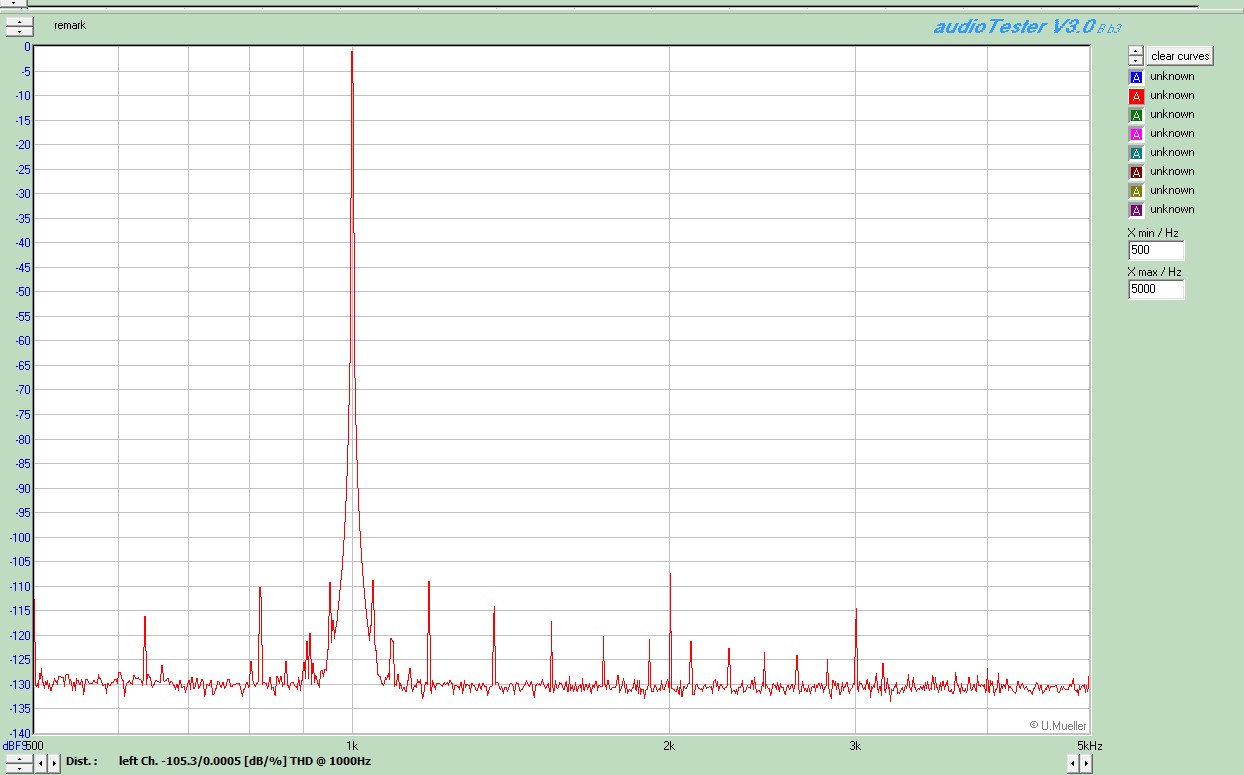1244x775 pixels.
Task: Click up arrow beside clear curves
Action: point(1136,51)
